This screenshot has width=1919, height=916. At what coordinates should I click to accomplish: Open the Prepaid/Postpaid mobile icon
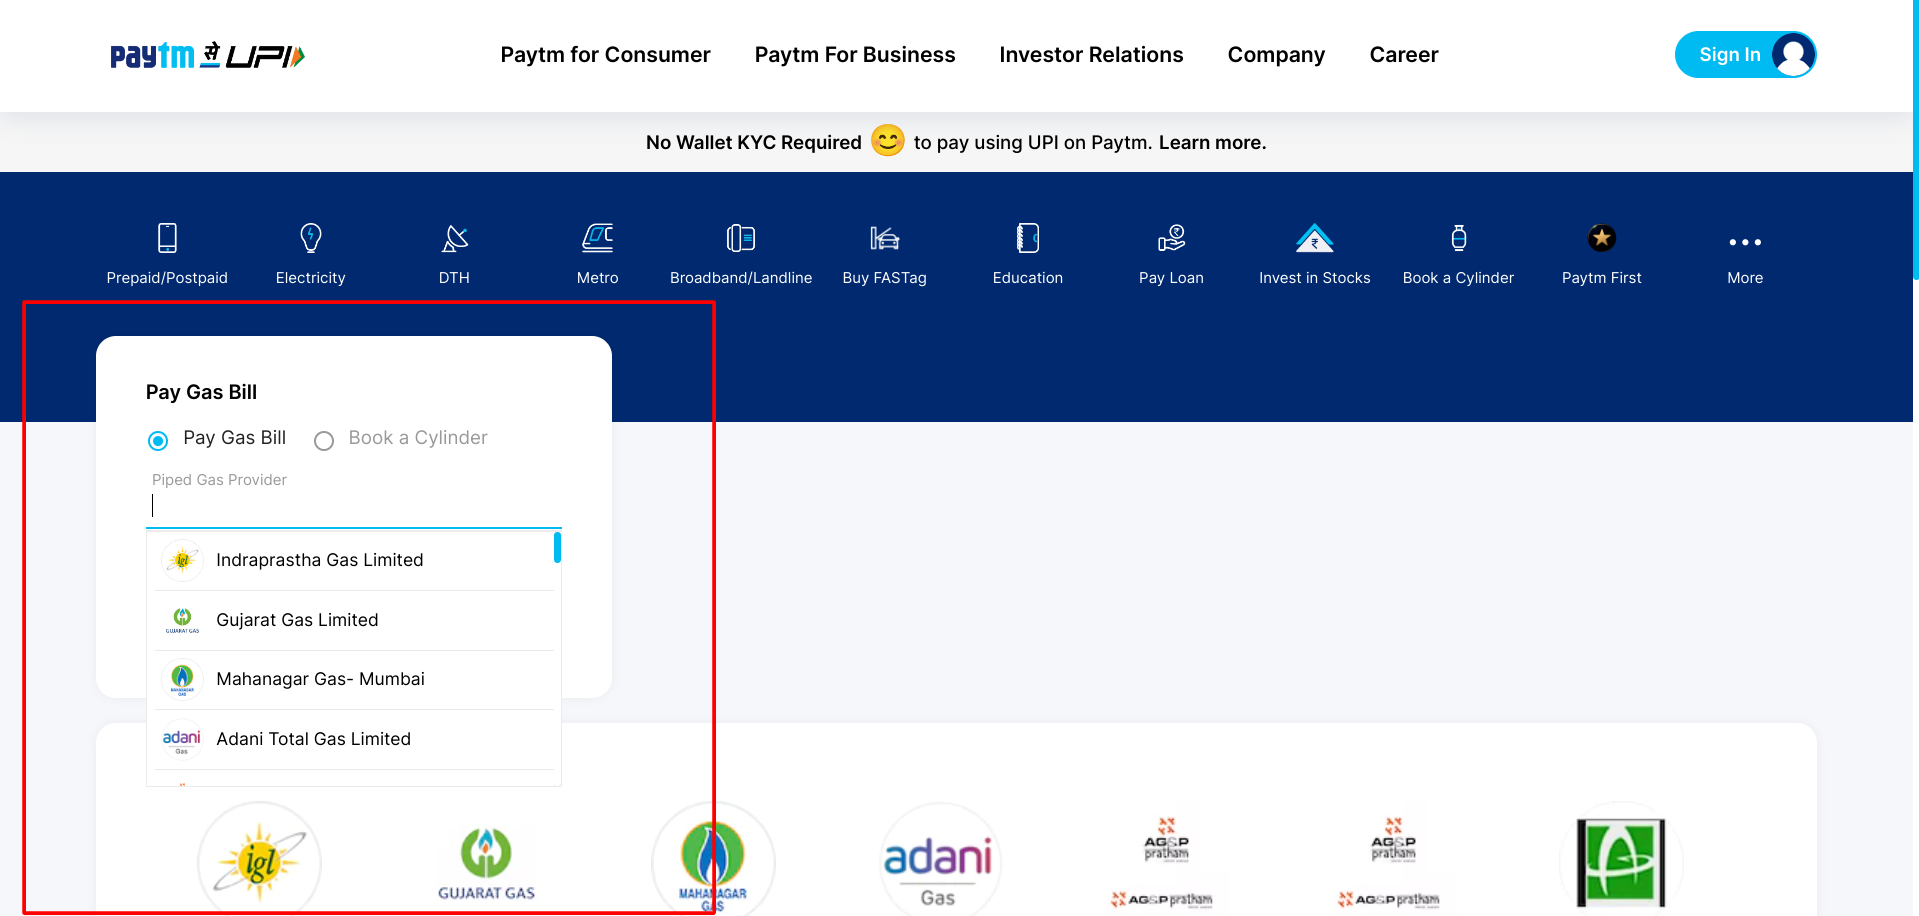(x=167, y=238)
